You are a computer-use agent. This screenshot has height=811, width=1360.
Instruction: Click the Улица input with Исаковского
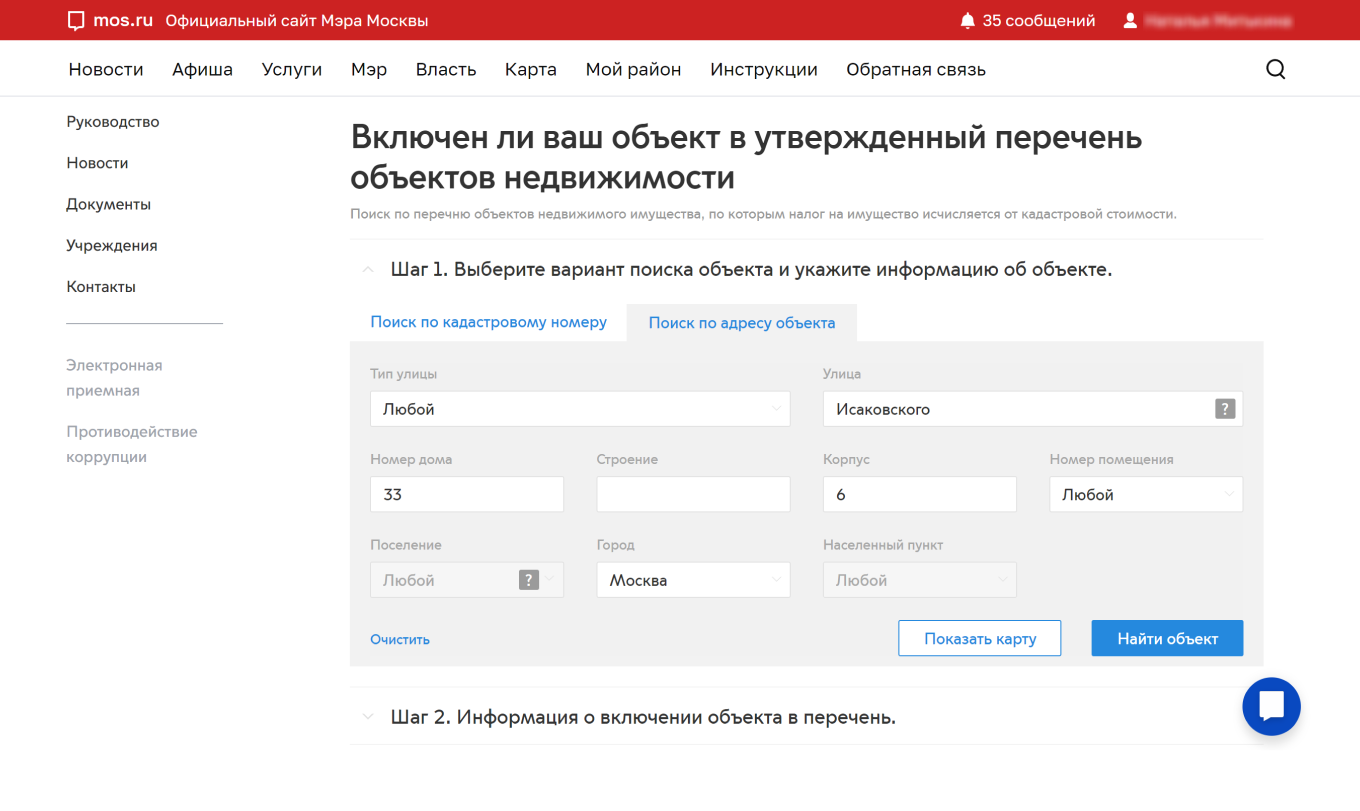click(x=1033, y=409)
